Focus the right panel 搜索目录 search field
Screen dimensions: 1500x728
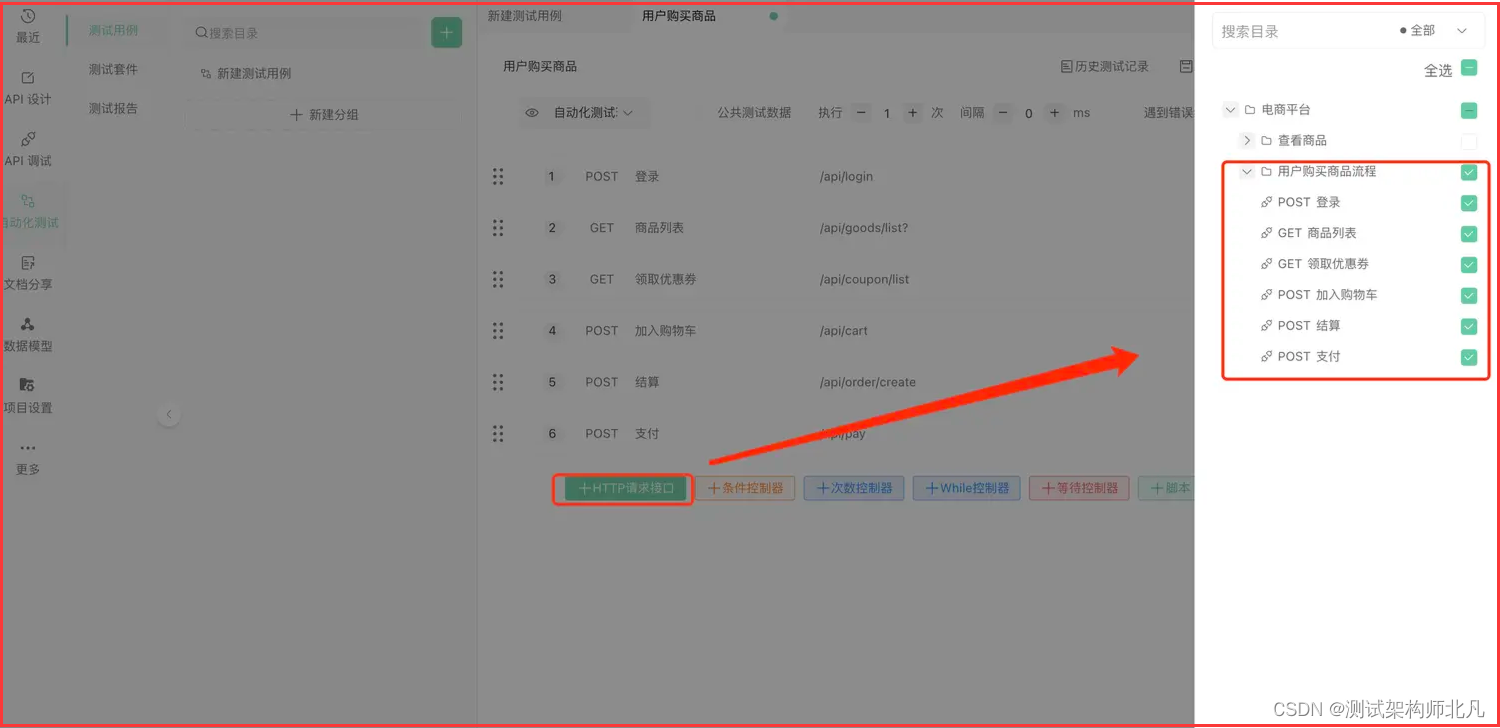[x=1300, y=31]
